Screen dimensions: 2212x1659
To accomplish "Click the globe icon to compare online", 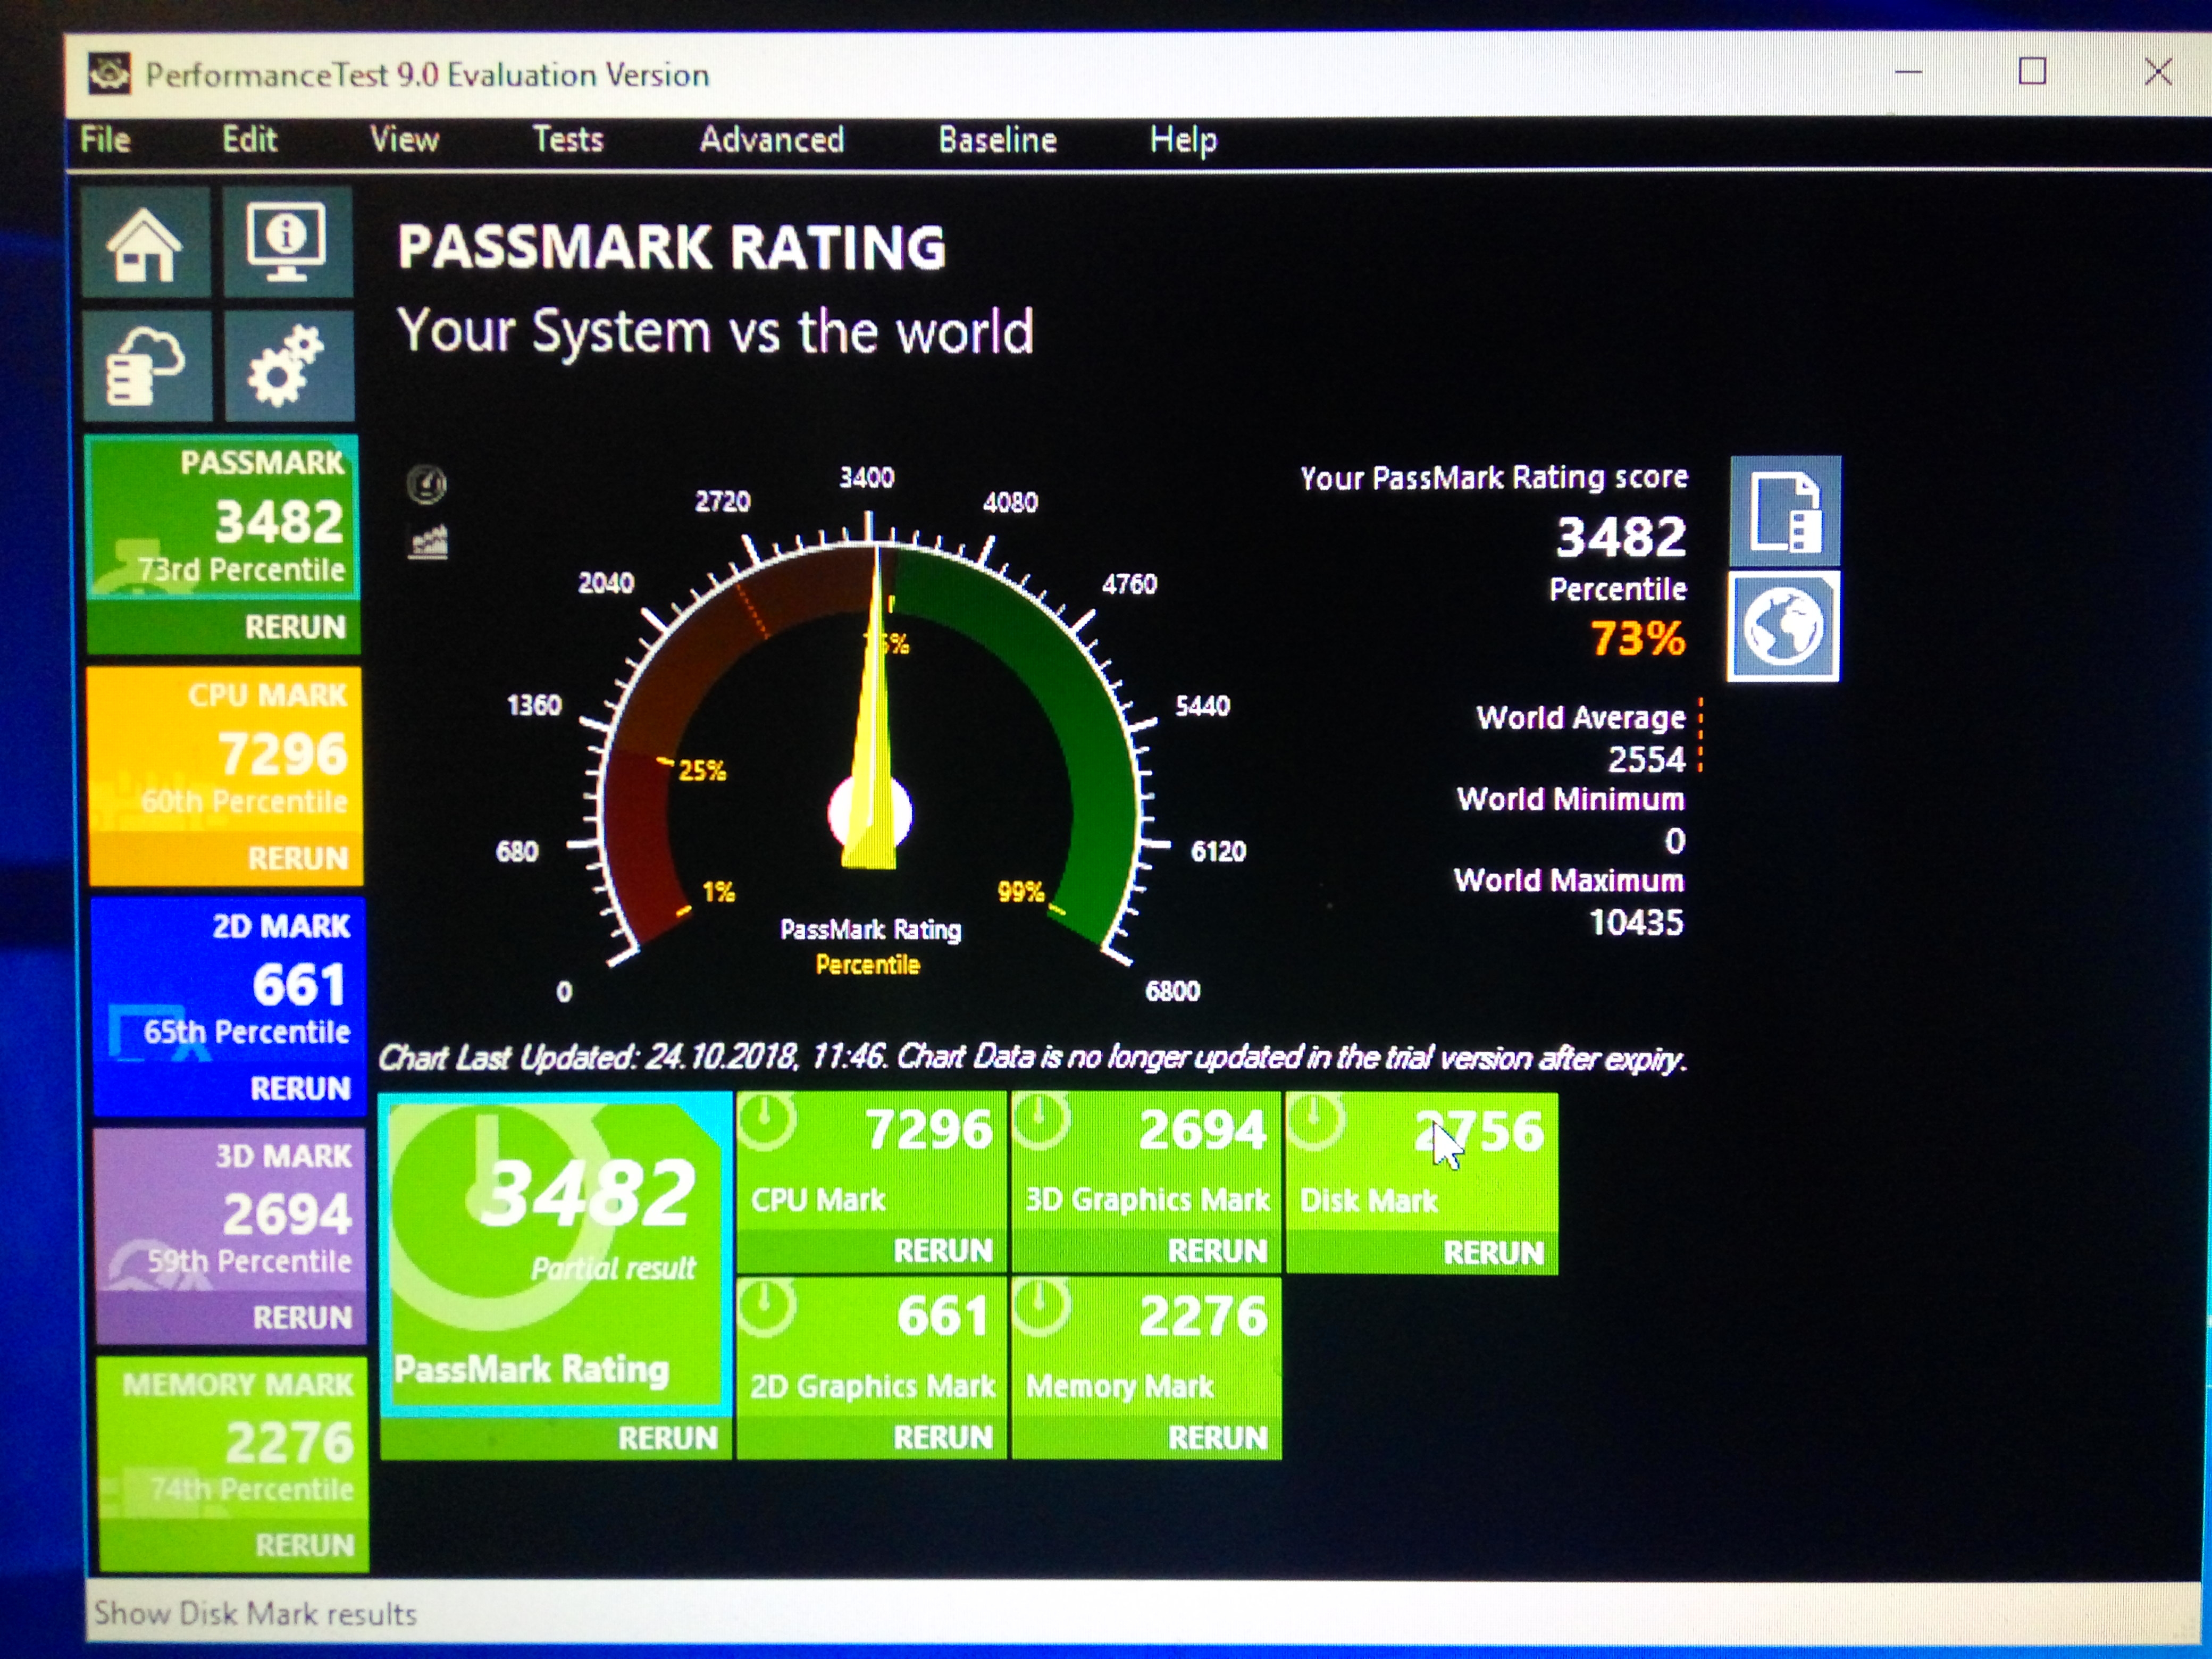I will click(1783, 627).
